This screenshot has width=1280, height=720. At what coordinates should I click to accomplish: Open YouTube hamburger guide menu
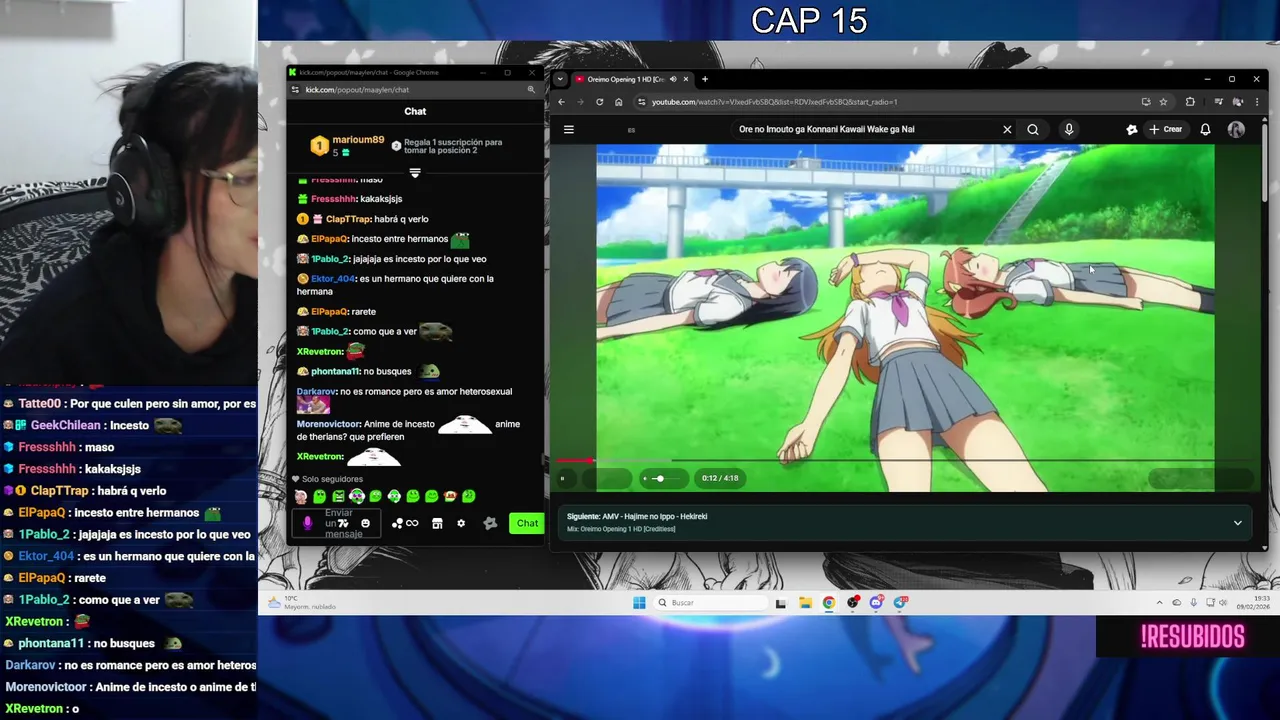[568, 129]
